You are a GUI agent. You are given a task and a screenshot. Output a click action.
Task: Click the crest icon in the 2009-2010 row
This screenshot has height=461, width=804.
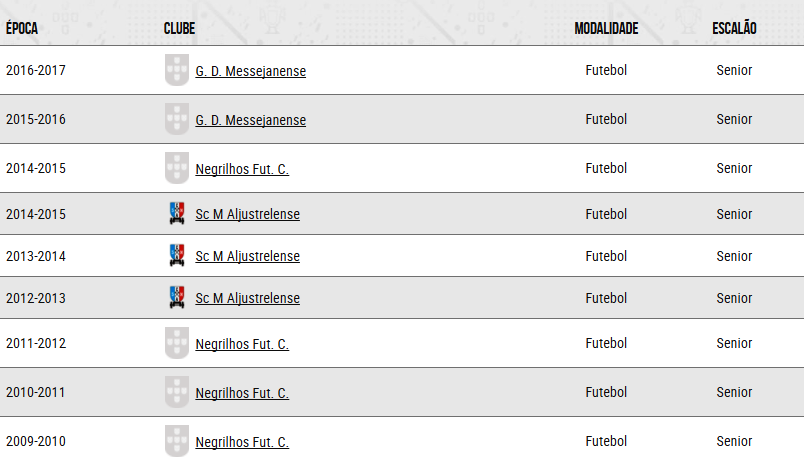(x=177, y=441)
